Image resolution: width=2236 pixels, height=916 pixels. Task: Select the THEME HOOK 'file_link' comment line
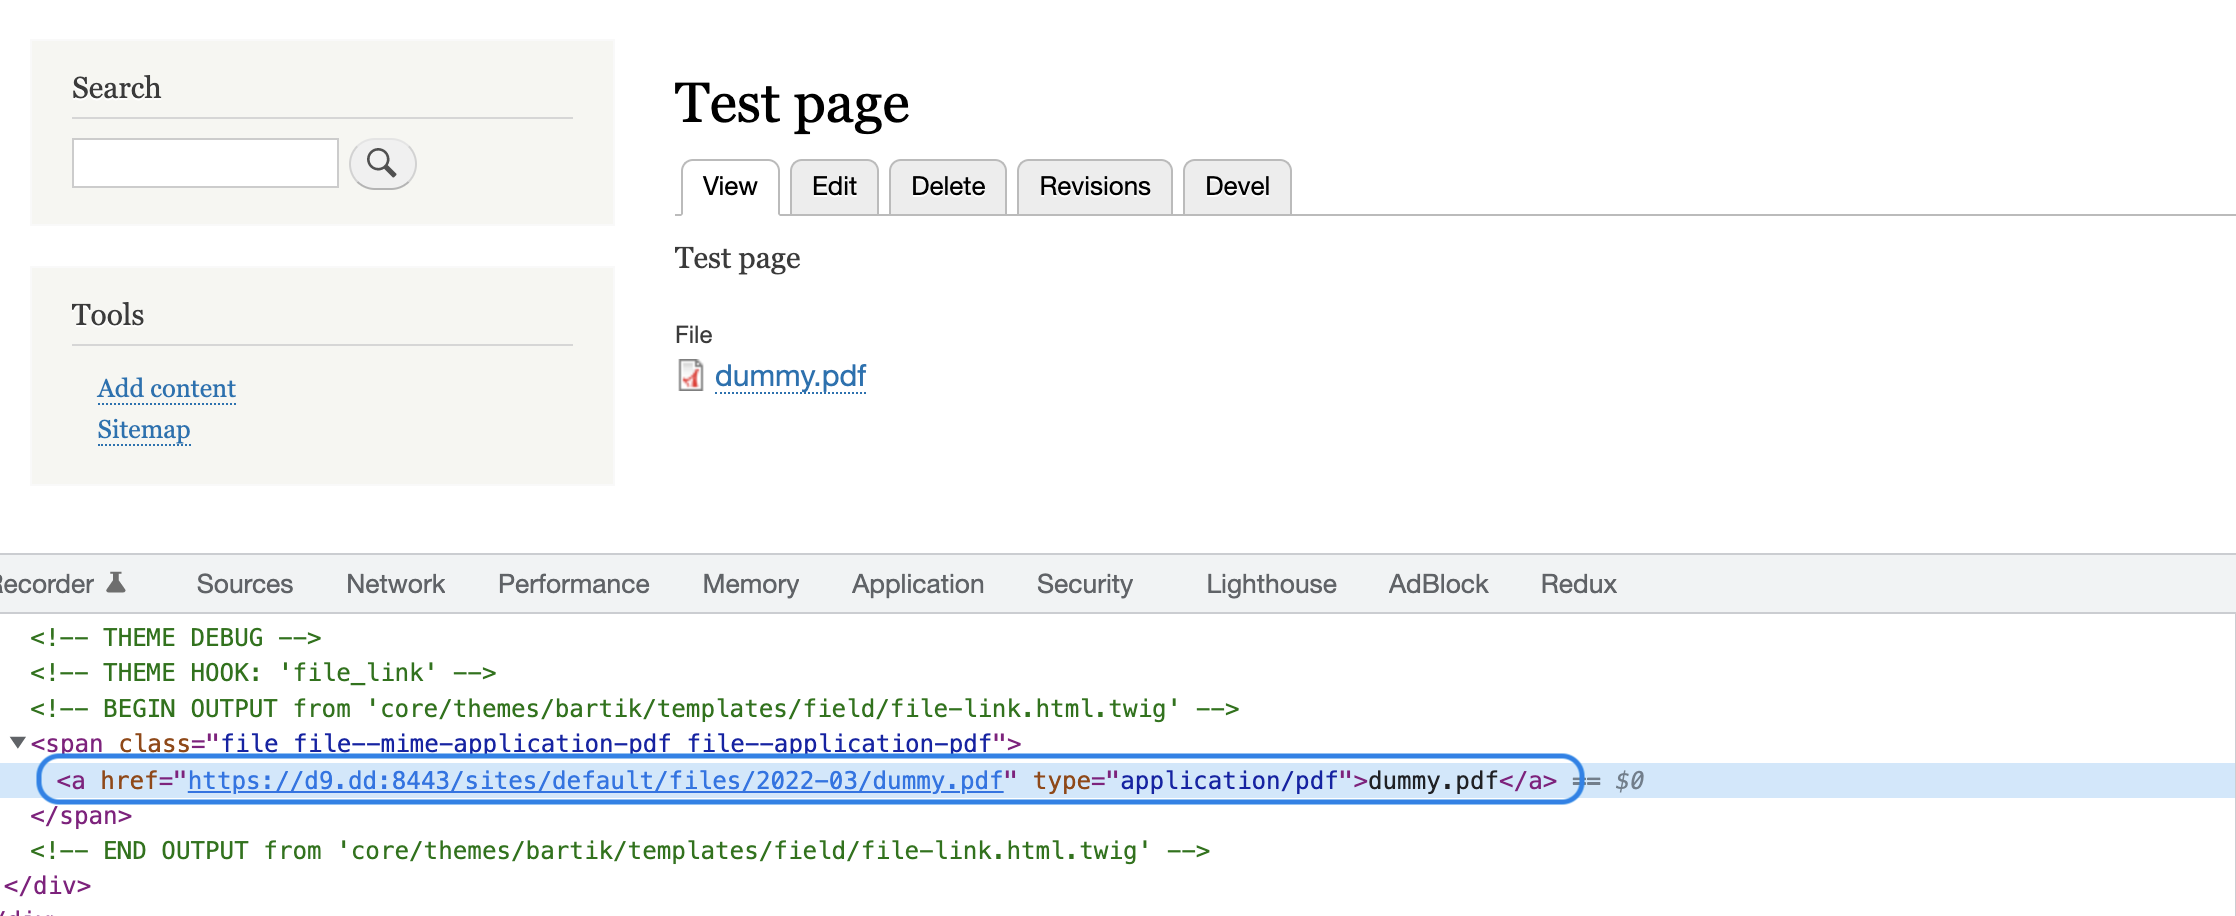click(263, 672)
